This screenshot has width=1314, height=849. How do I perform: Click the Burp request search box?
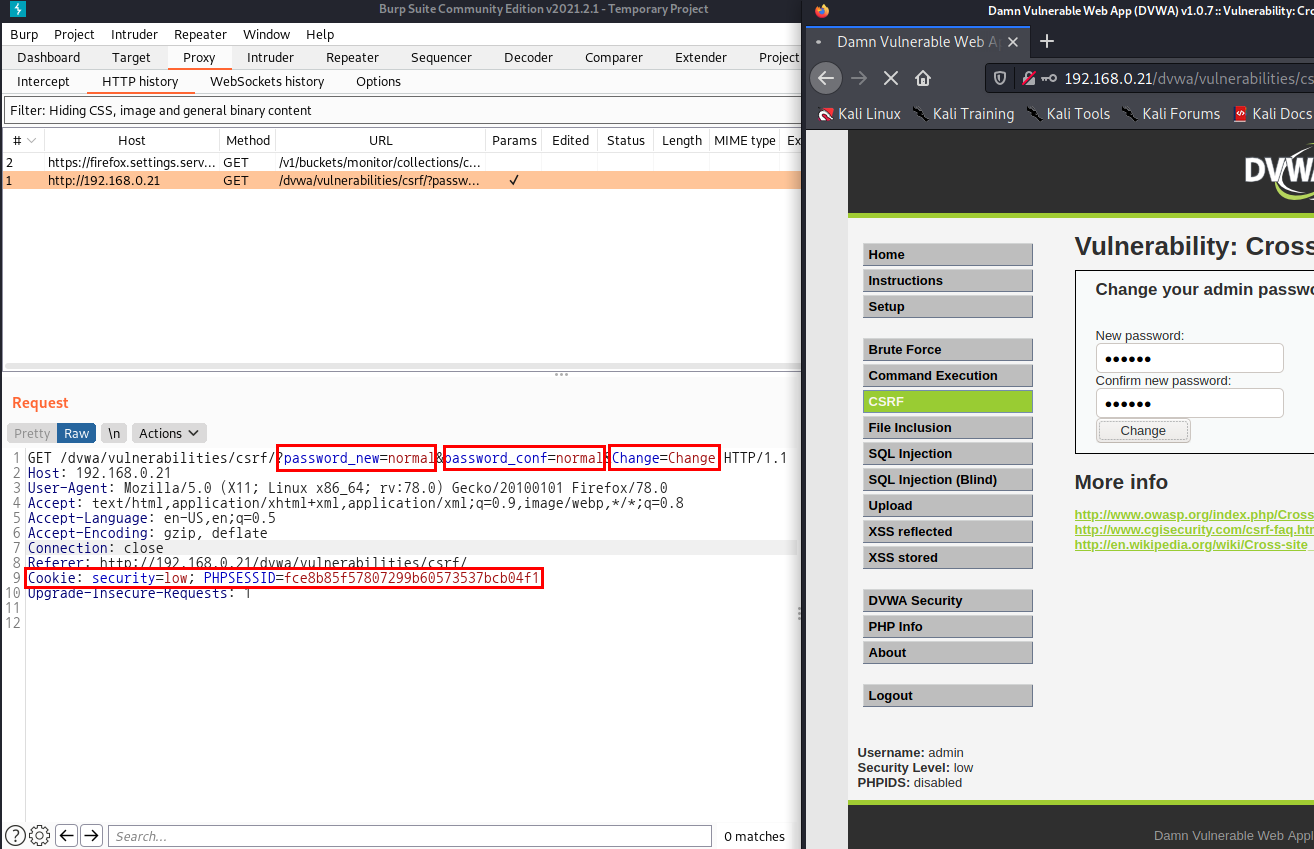410,836
